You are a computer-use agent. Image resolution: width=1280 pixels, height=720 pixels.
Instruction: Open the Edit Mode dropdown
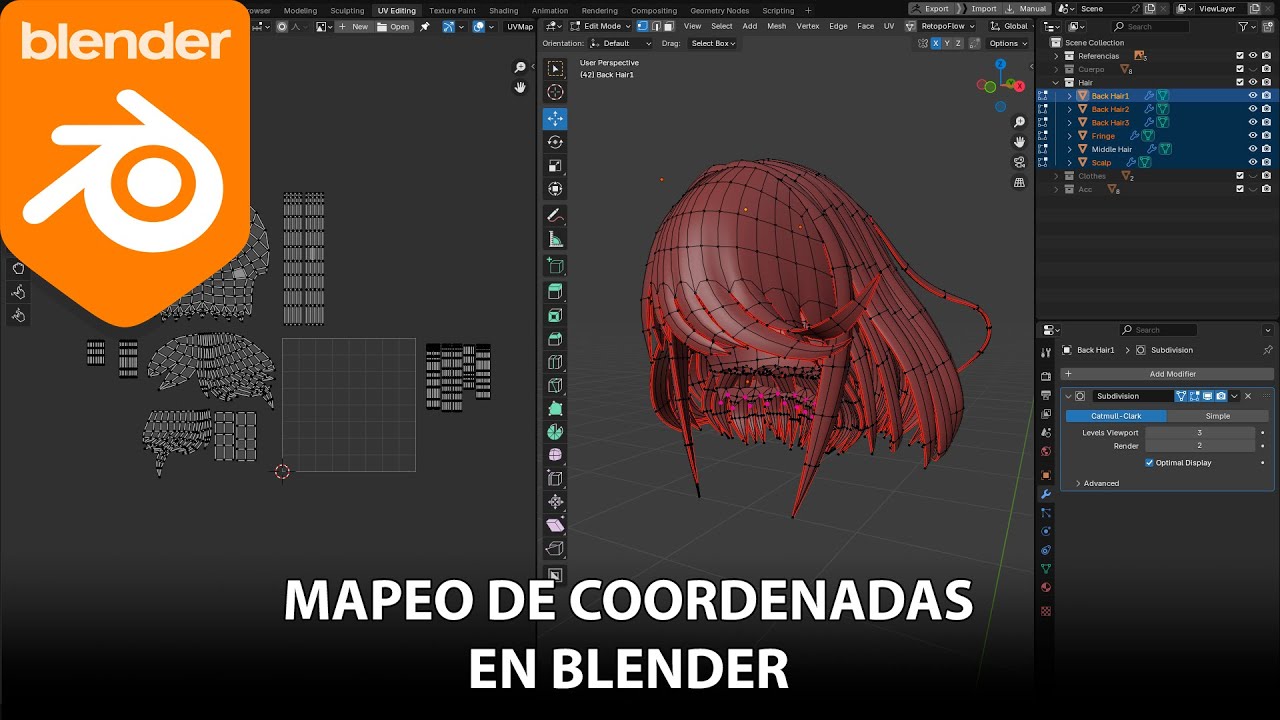click(x=600, y=26)
